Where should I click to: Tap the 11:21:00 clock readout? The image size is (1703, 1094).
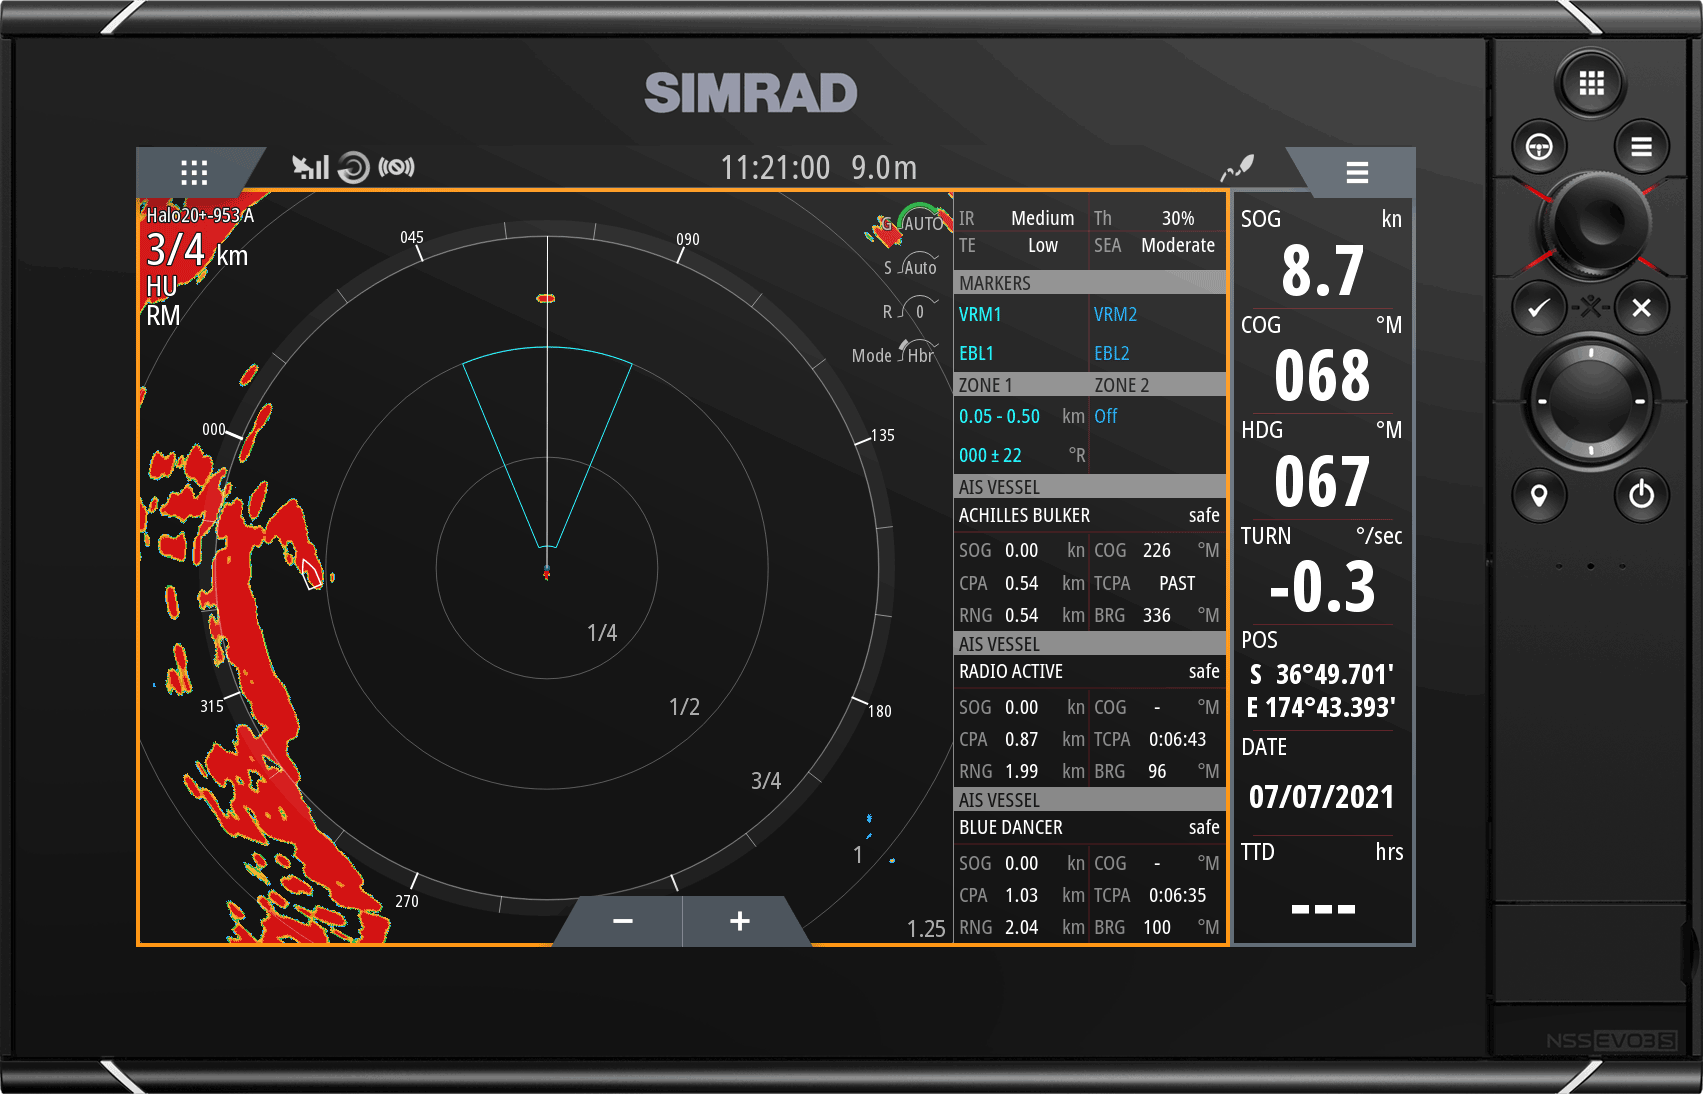[x=776, y=168]
